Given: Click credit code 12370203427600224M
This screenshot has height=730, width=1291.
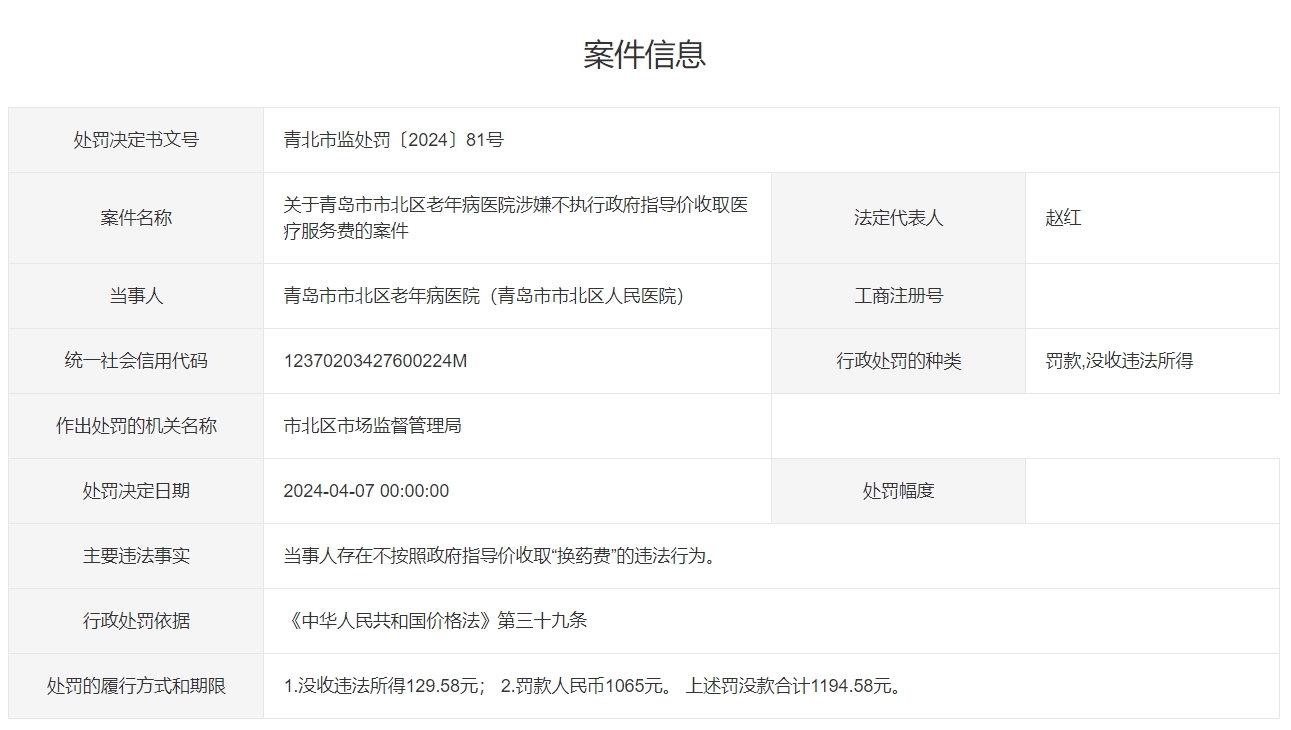Looking at the screenshot, I should point(375,361).
